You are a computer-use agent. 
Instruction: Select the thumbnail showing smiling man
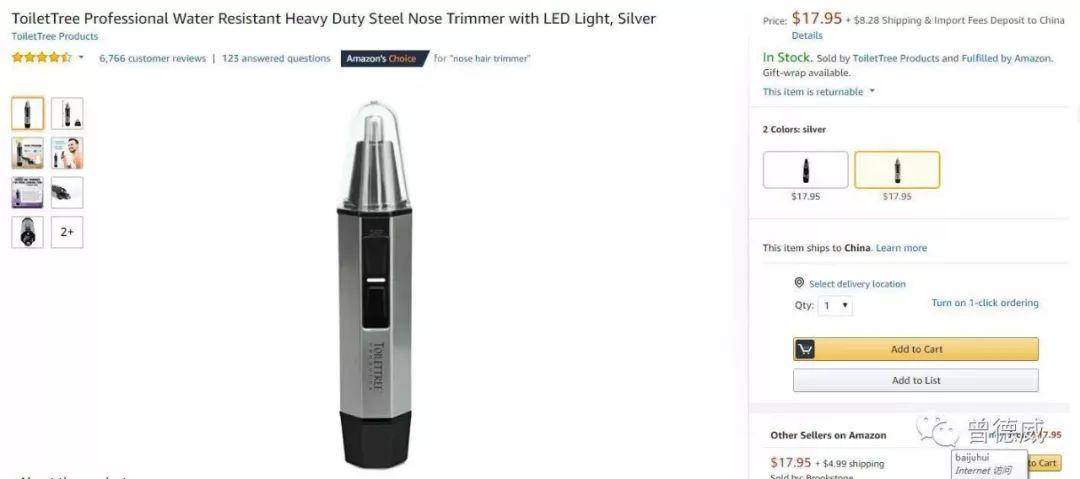(x=67, y=153)
